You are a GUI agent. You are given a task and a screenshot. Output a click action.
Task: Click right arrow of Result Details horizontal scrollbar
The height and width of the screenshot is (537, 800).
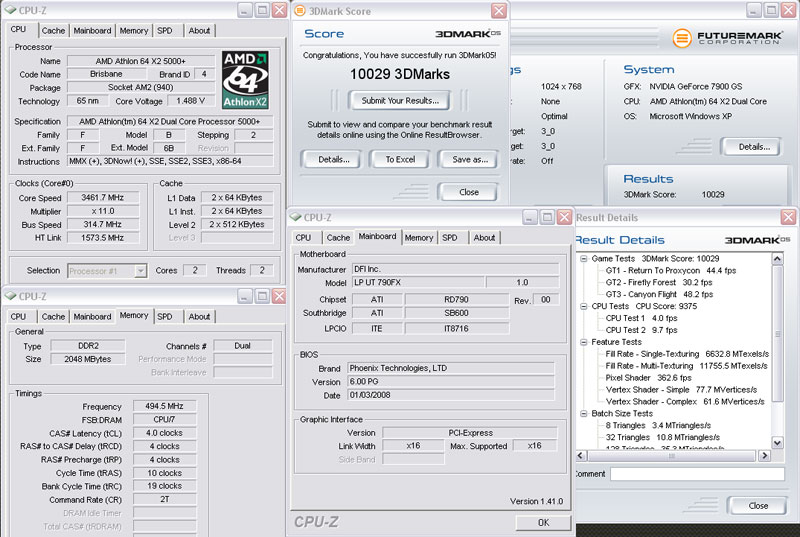click(x=764, y=455)
